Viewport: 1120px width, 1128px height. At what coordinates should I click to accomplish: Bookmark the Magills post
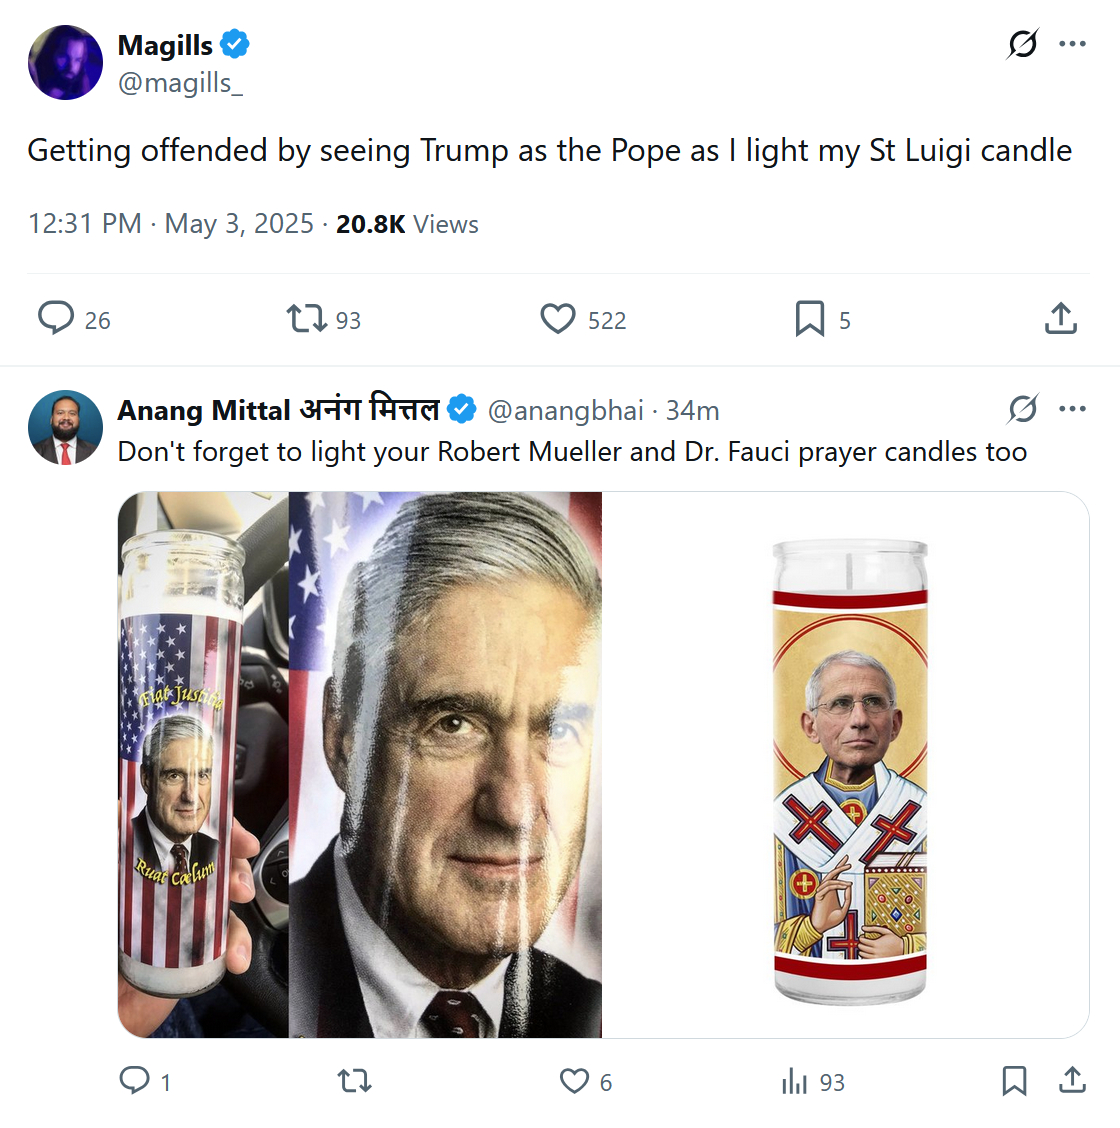click(809, 319)
